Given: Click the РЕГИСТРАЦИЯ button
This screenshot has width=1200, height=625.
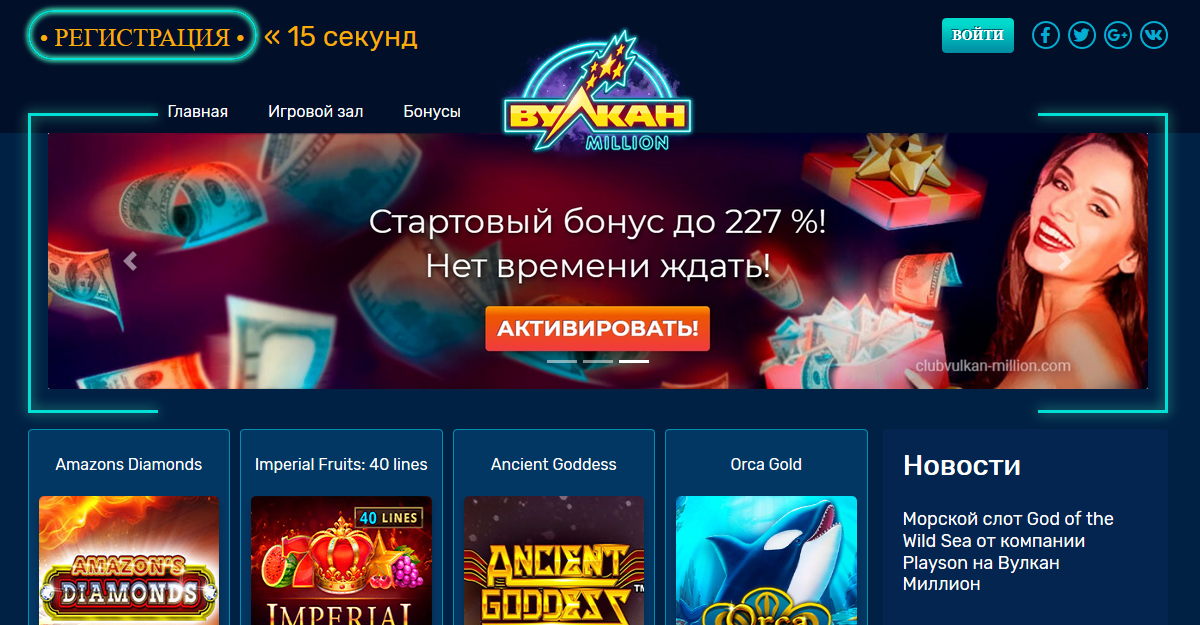Looking at the screenshot, I should click(142, 36).
